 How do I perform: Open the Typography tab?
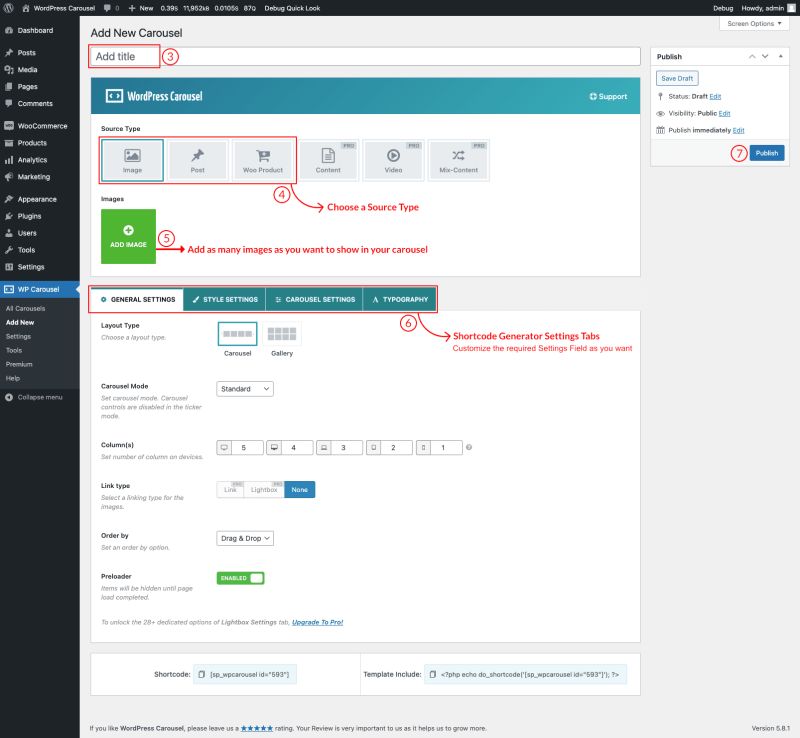pyautogui.click(x=402, y=298)
